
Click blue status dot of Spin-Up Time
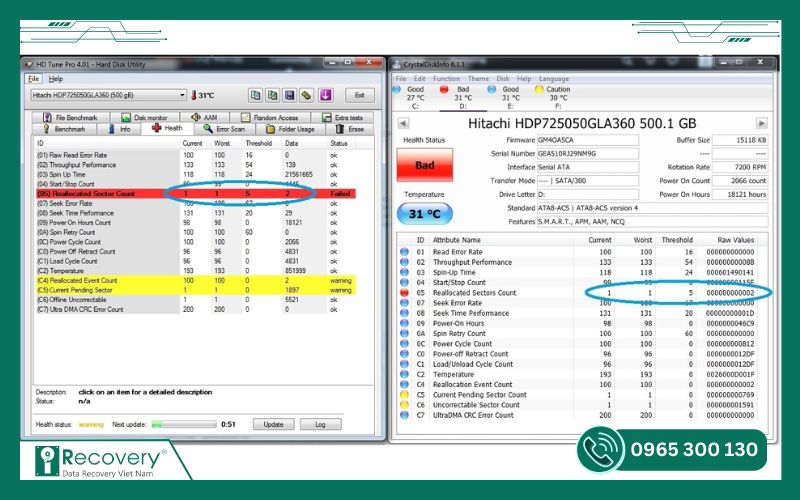pos(405,272)
